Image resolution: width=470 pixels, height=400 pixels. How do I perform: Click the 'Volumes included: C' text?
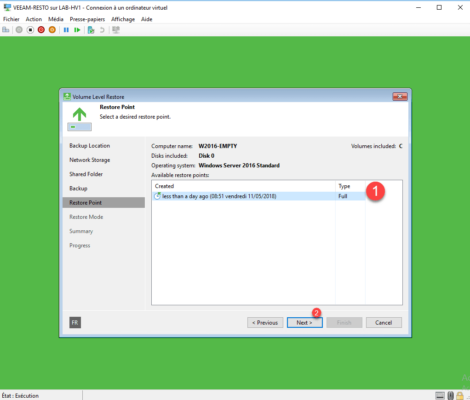[377, 146]
